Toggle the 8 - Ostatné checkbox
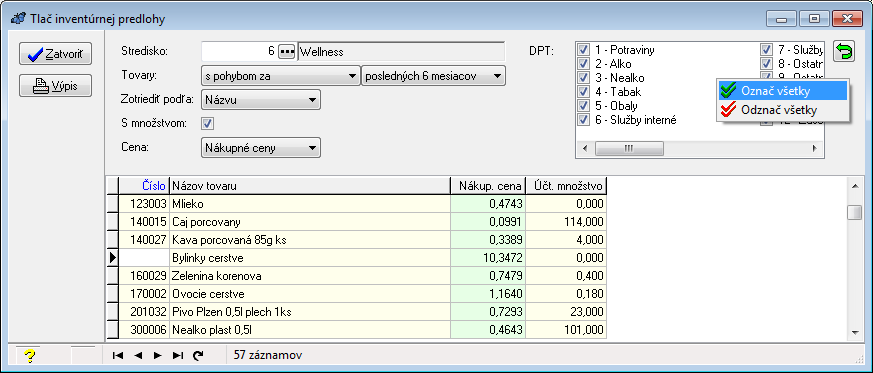The width and height of the screenshot is (873, 373). 766,63
